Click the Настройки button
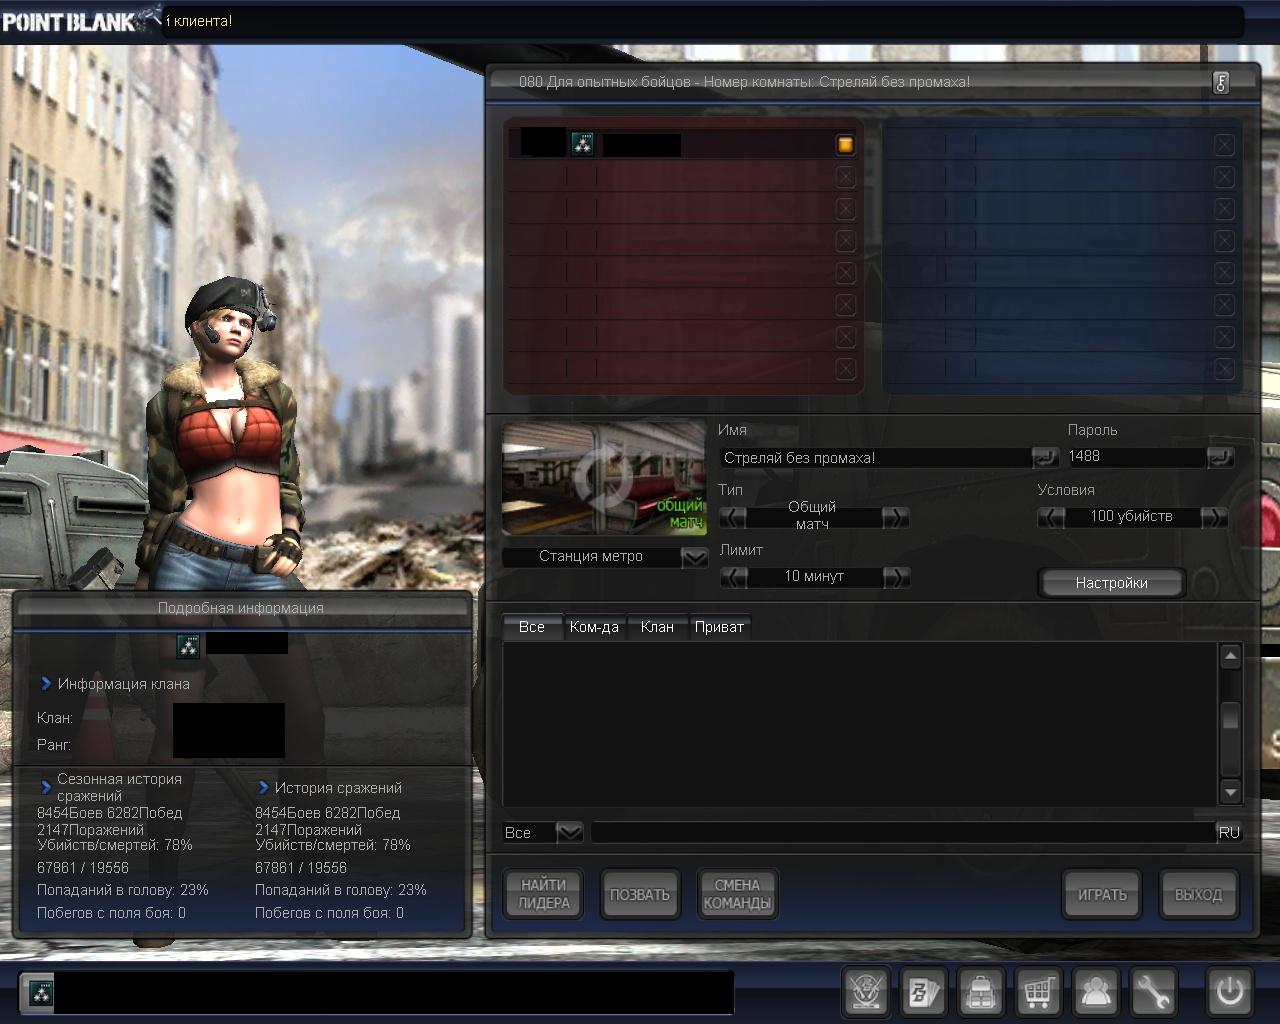This screenshot has width=1280, height=1024. click(x=1111, y=583)
